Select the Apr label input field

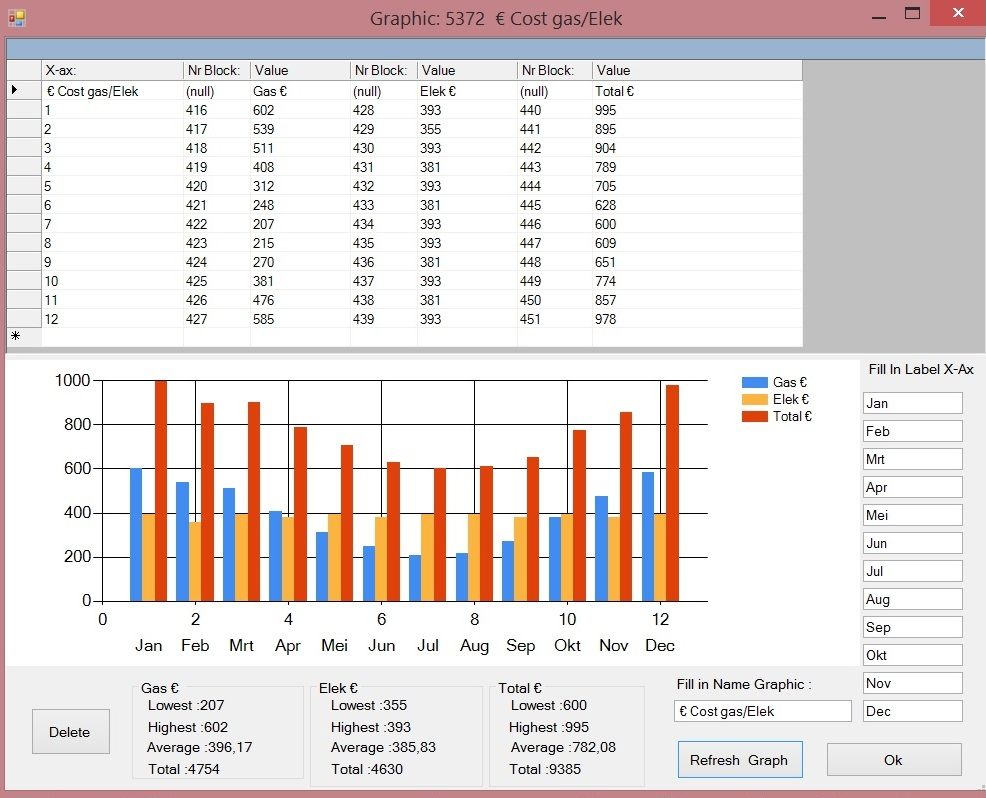coord(912,487)
